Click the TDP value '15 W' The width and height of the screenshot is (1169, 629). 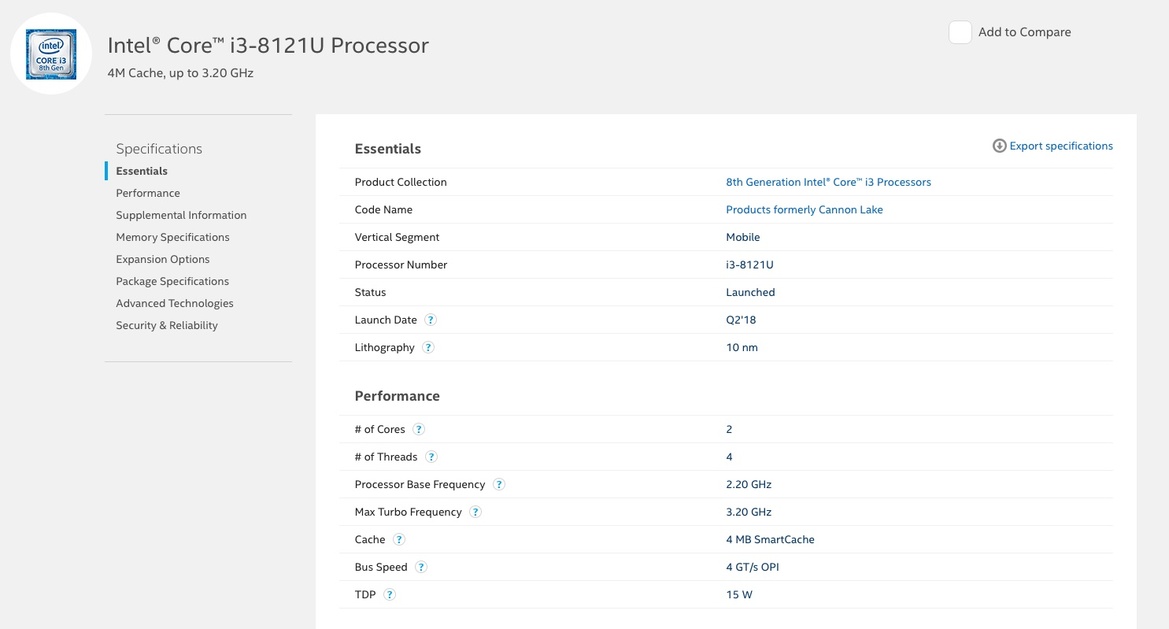point(739,595)
